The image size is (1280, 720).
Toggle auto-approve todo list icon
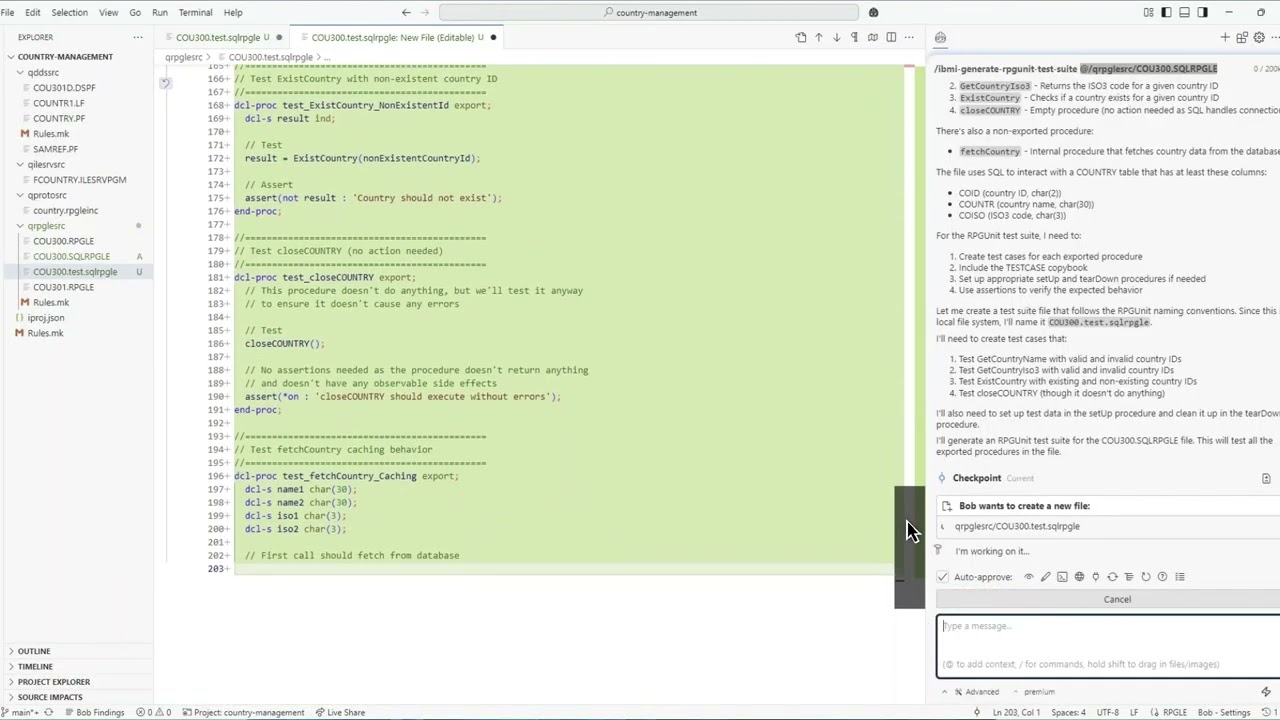coord(1180,577)
